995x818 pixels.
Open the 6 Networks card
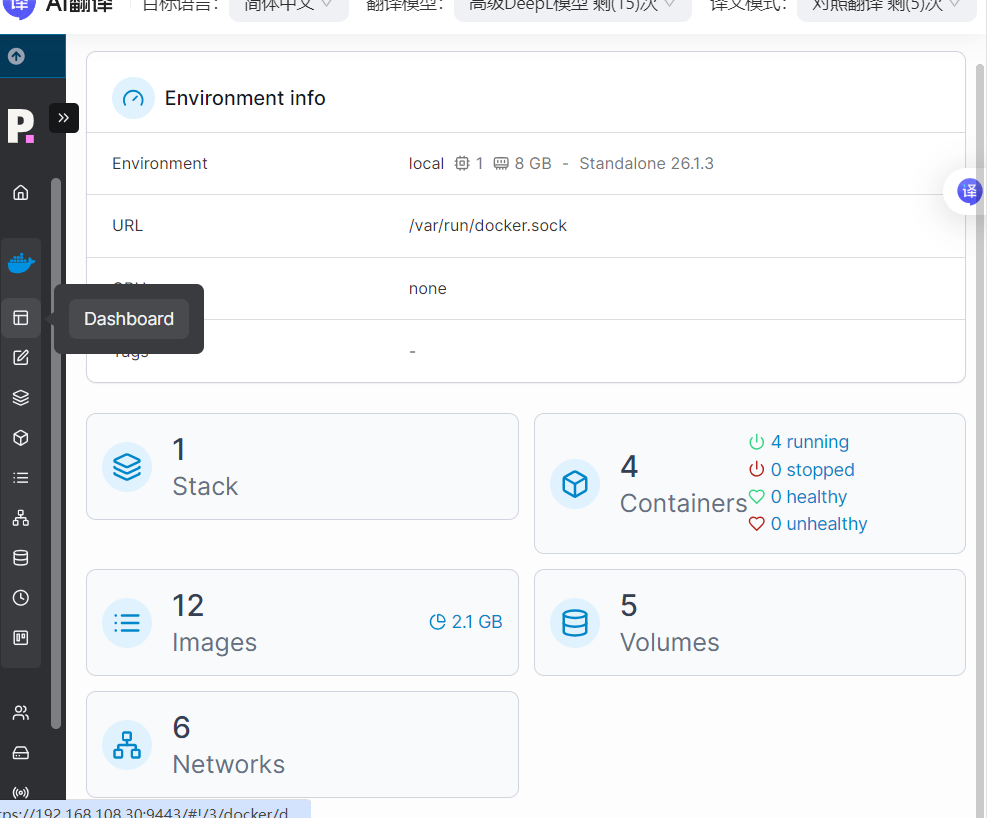pyautogui.click(x=302, y=744)
